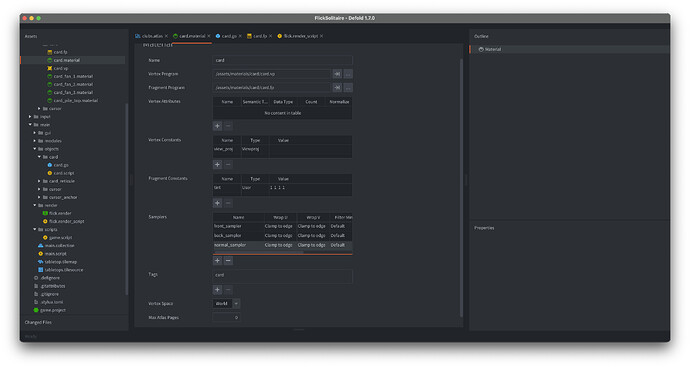Expand the gui folder
690x367 pixels.
coord(35,132)
